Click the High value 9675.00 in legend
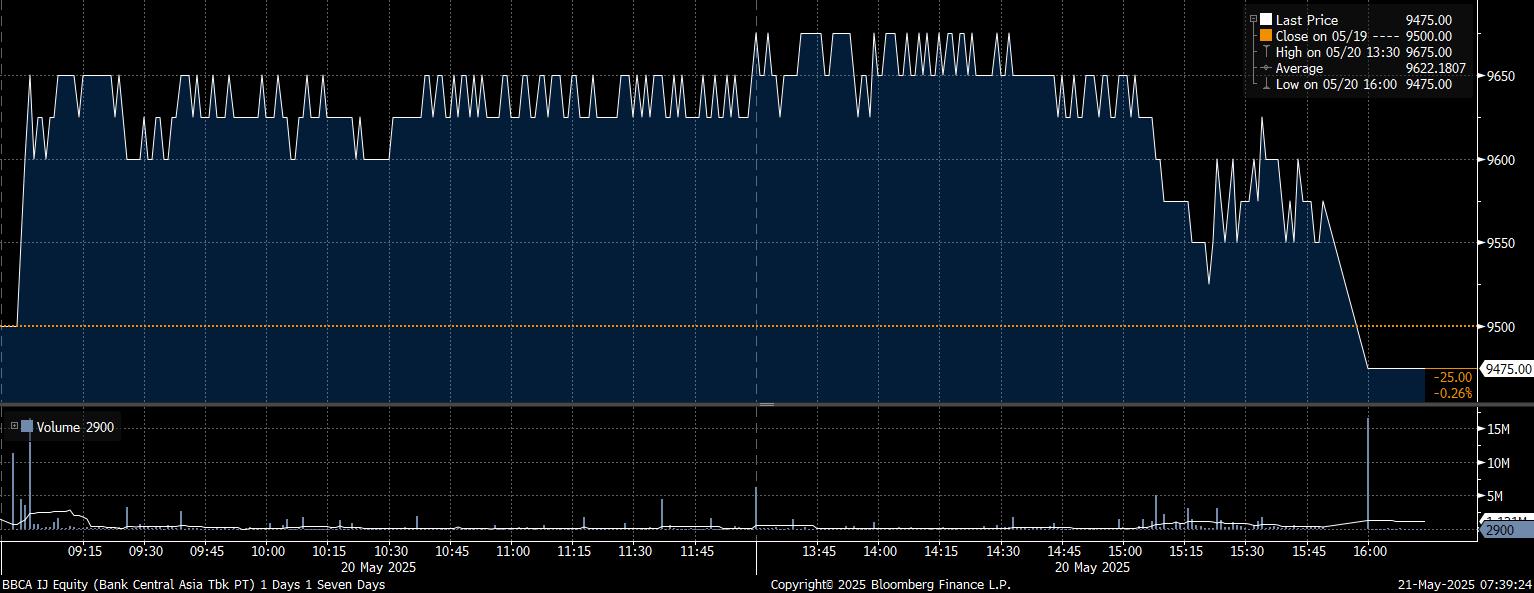1534x593 pixels. tap(1429, 52)
